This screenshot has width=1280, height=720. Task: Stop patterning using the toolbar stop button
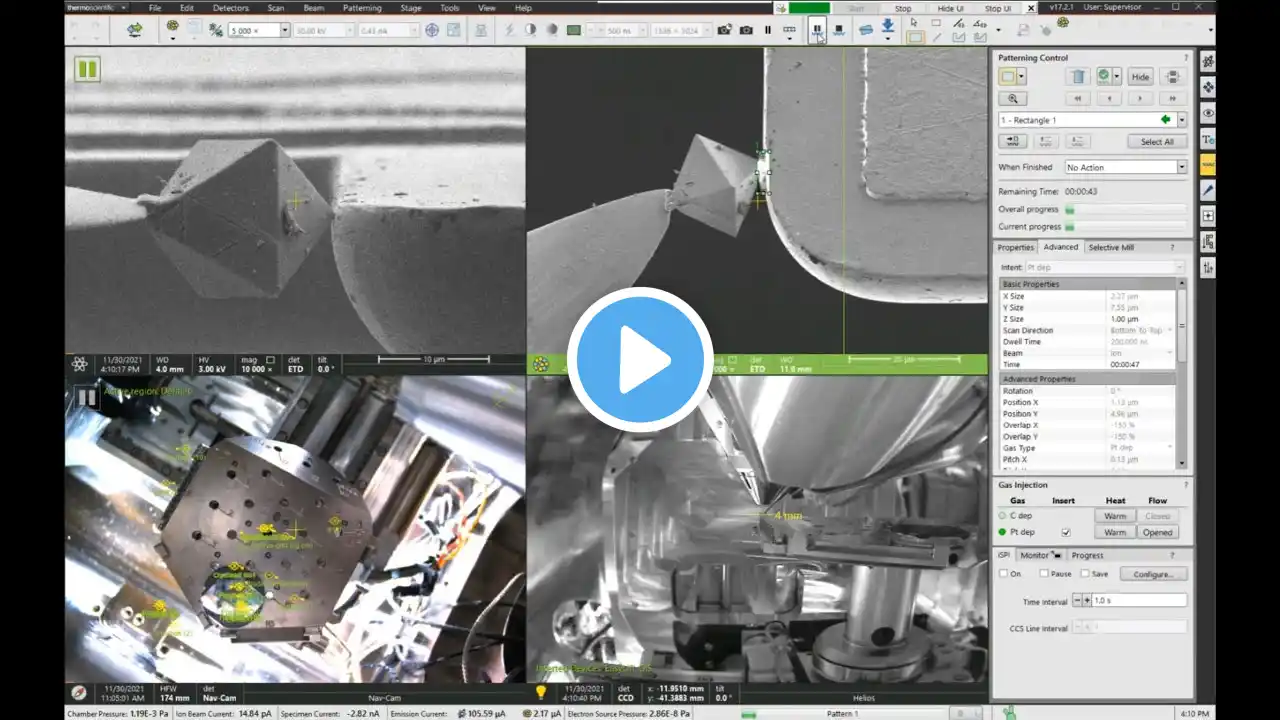click(838, 30)
